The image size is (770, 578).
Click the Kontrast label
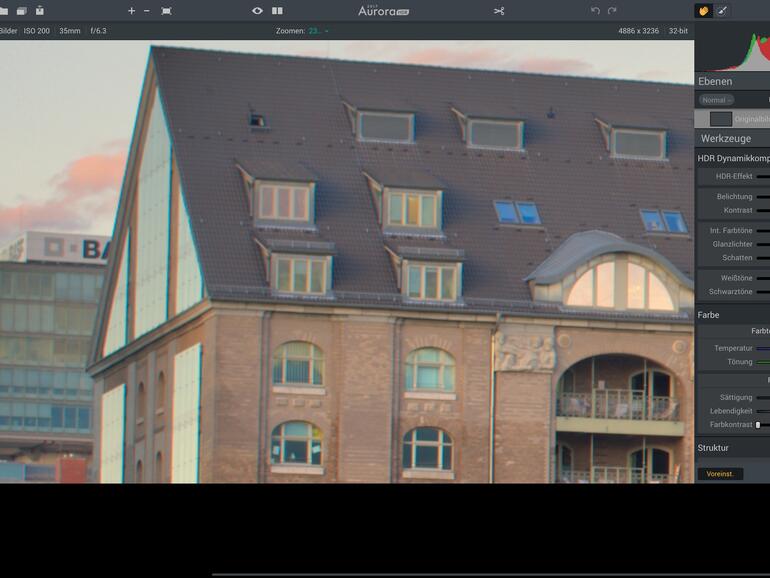(x=738, y=210)
